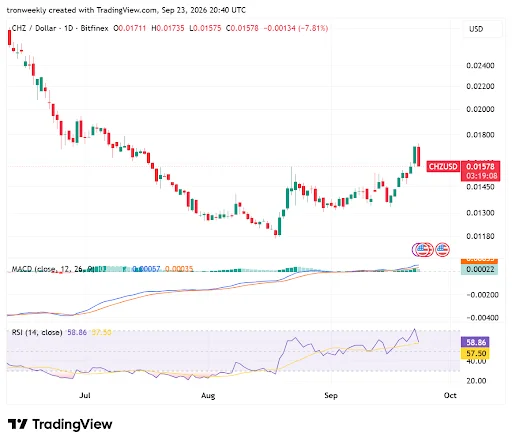This screenshot has height=444, width=512.
Task: Click the 20.00 RSI axis label
Action: (476, 381)
